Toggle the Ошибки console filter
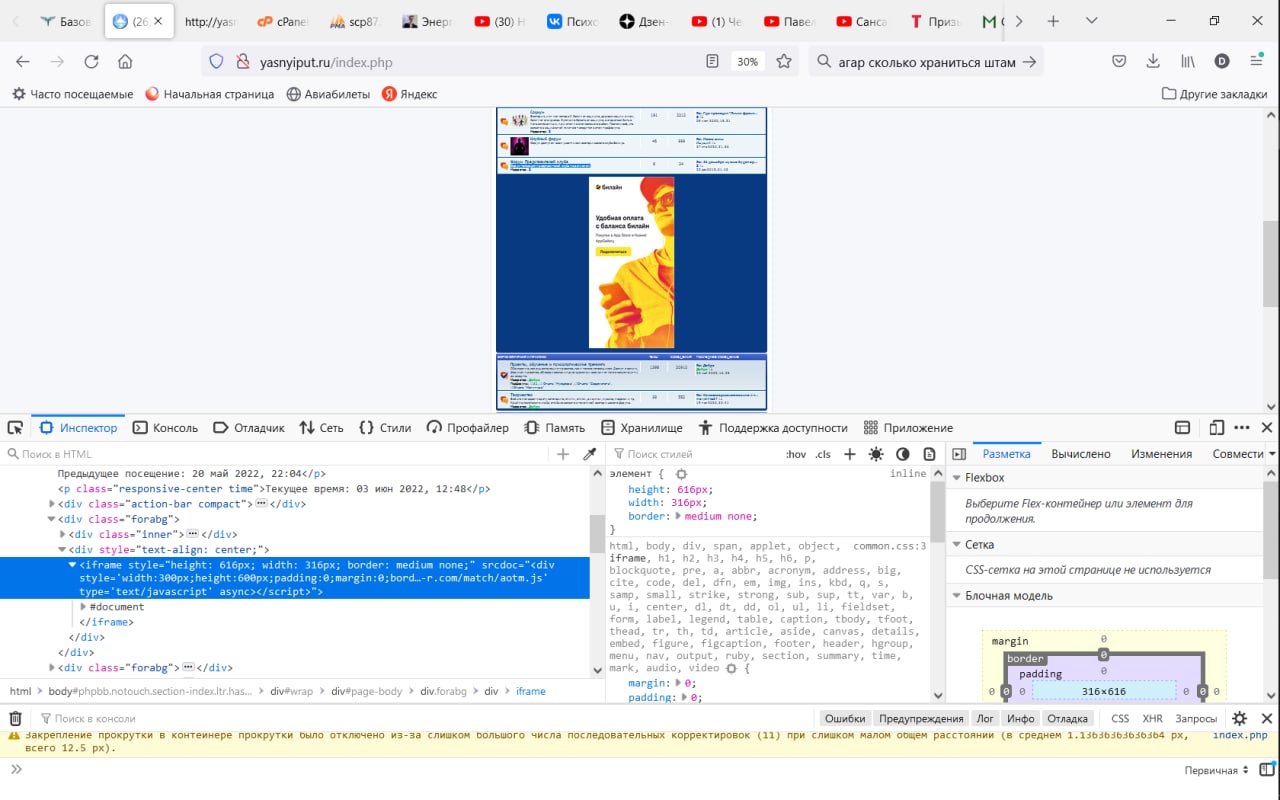 coord(845,718)
